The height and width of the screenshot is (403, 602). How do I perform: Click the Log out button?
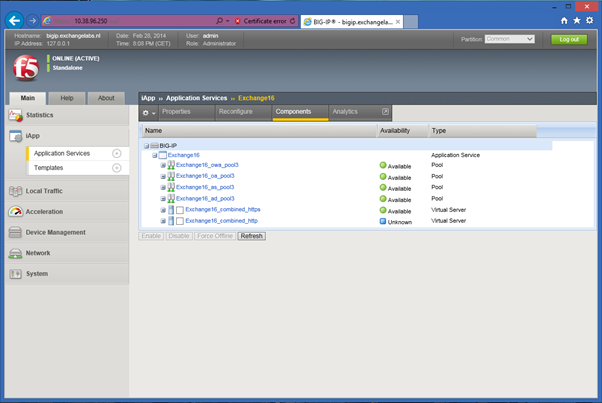[569, 39]
